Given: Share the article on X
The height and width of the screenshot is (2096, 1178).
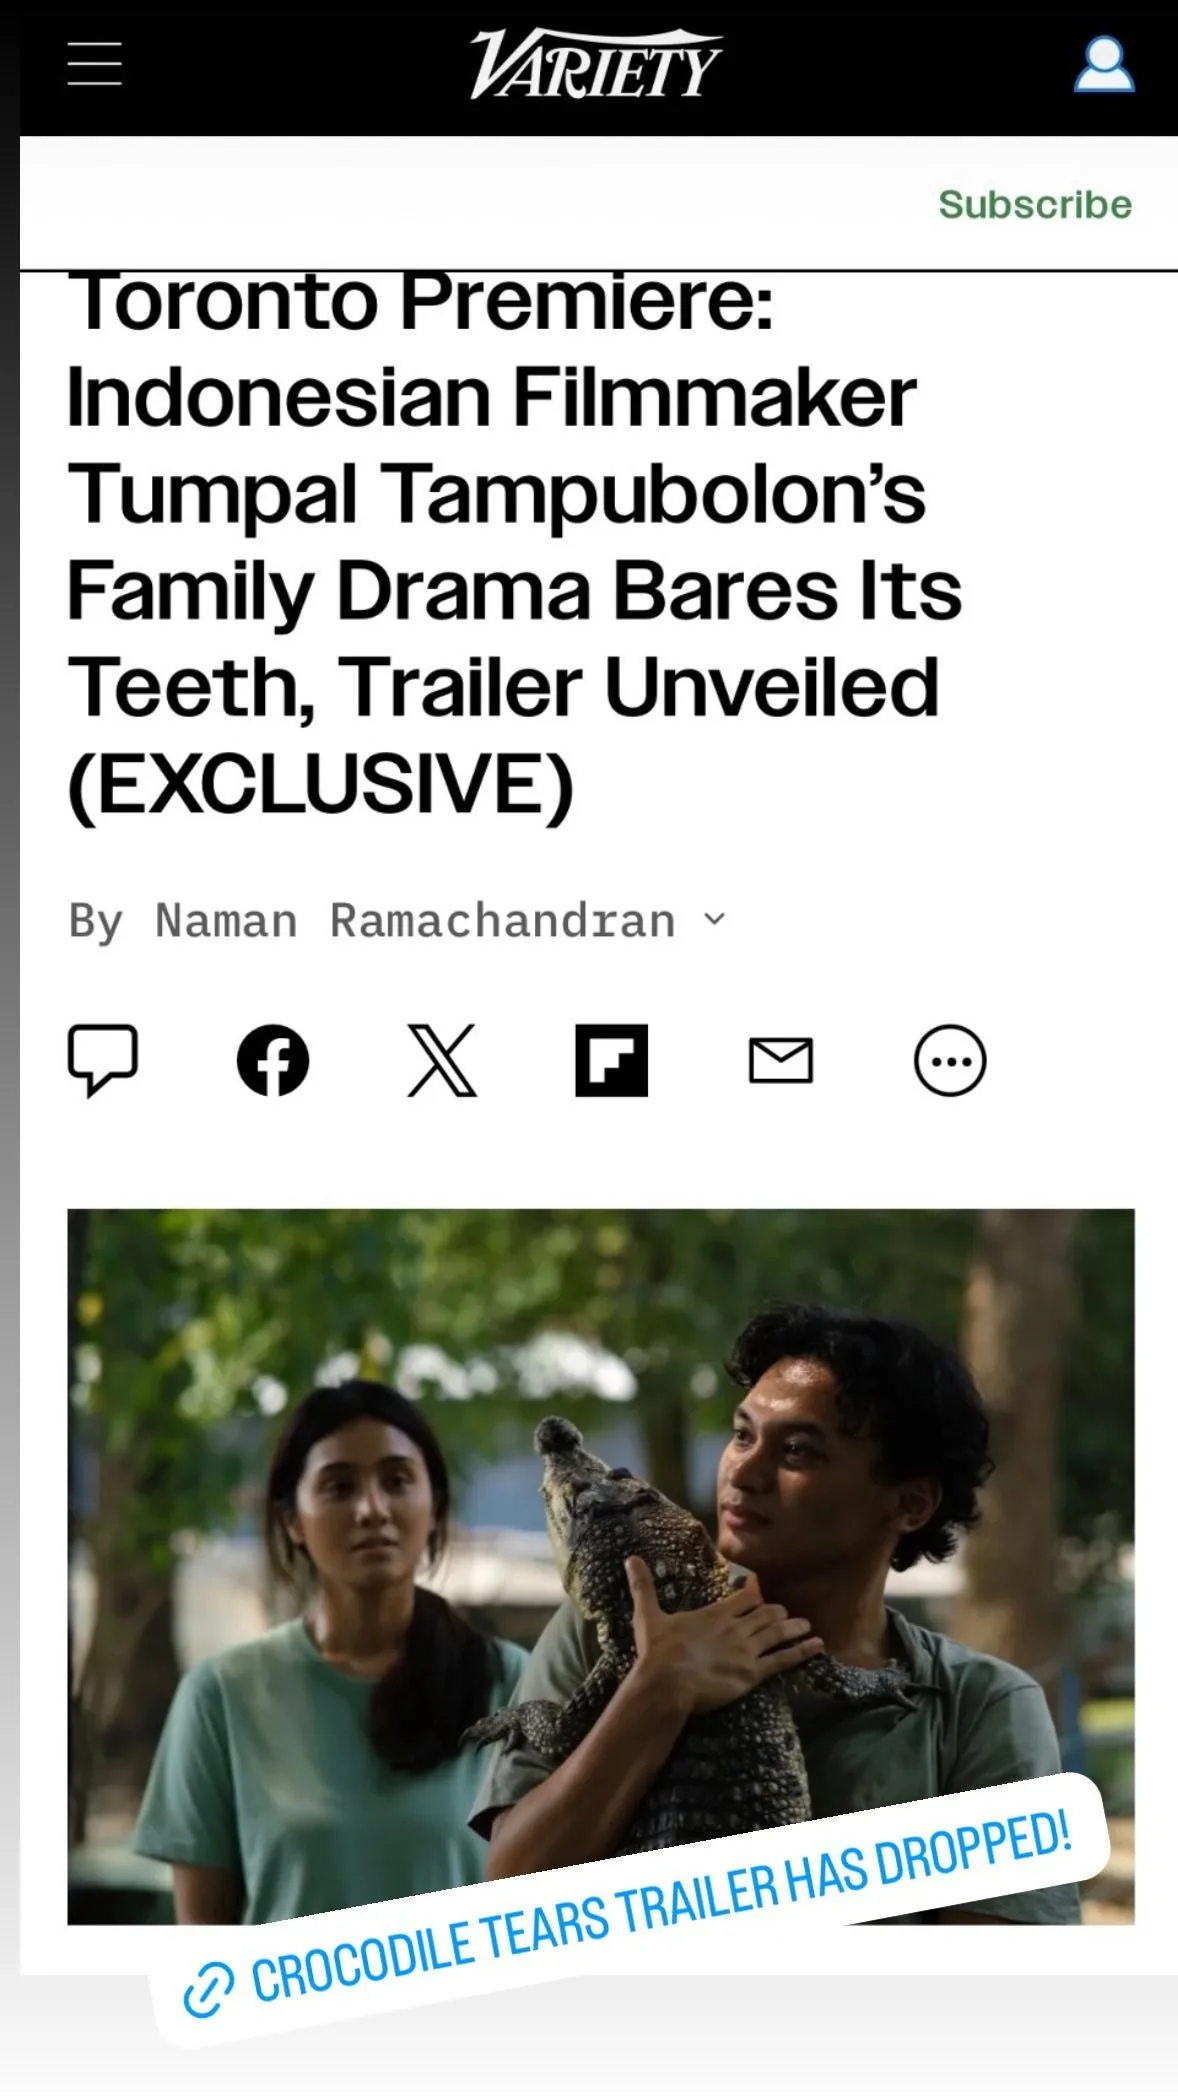Looking at the screenshot, I should pyautogui.click(x=442, y=1060).
